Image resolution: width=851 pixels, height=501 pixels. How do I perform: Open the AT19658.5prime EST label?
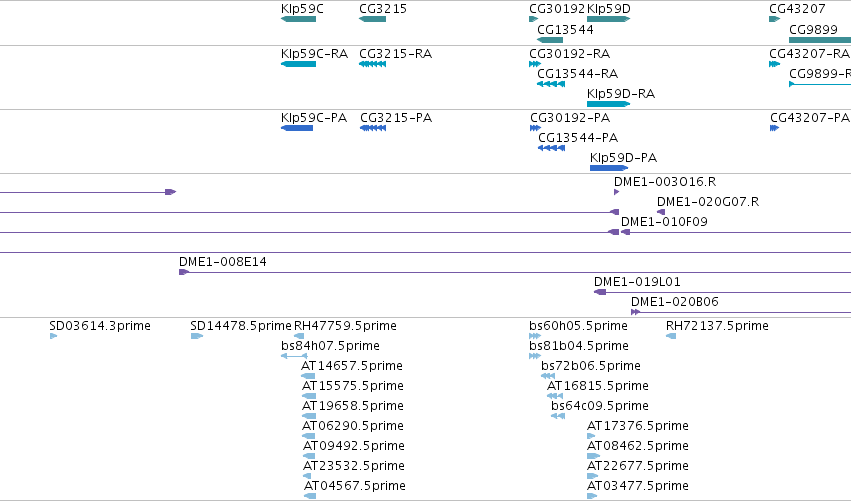click(353, 405)
